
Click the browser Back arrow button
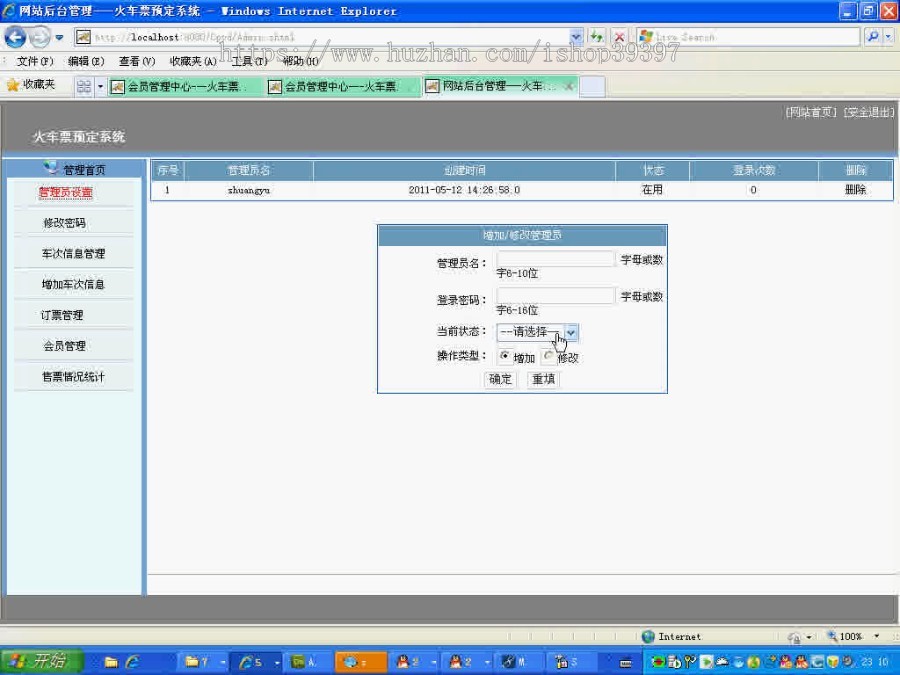pyautogui.click(x=15, y=37)
